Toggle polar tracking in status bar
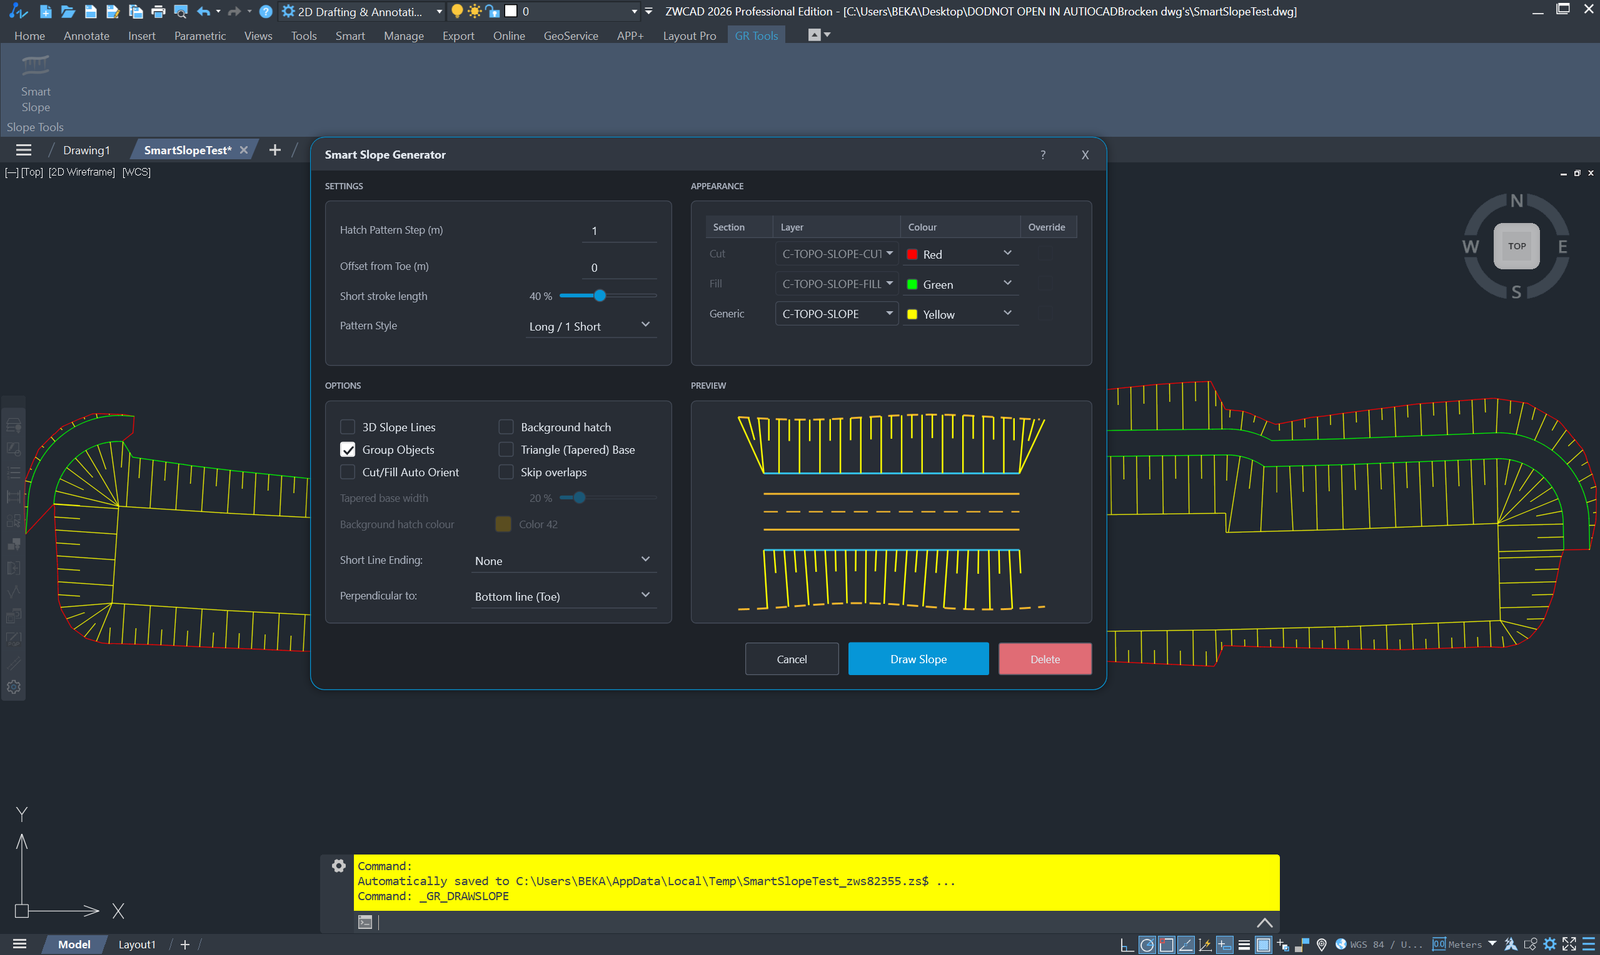 click(1148, 944)
